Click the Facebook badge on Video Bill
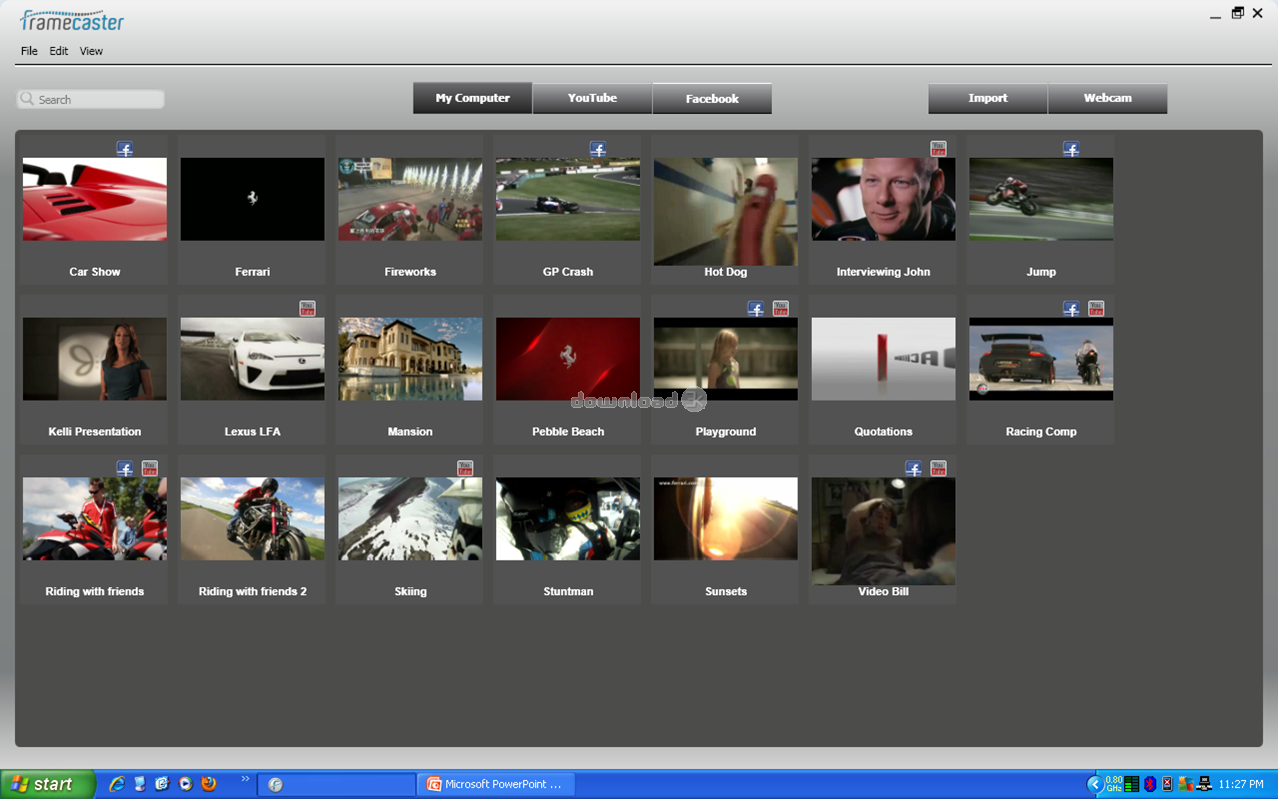 tap(914, 468)
